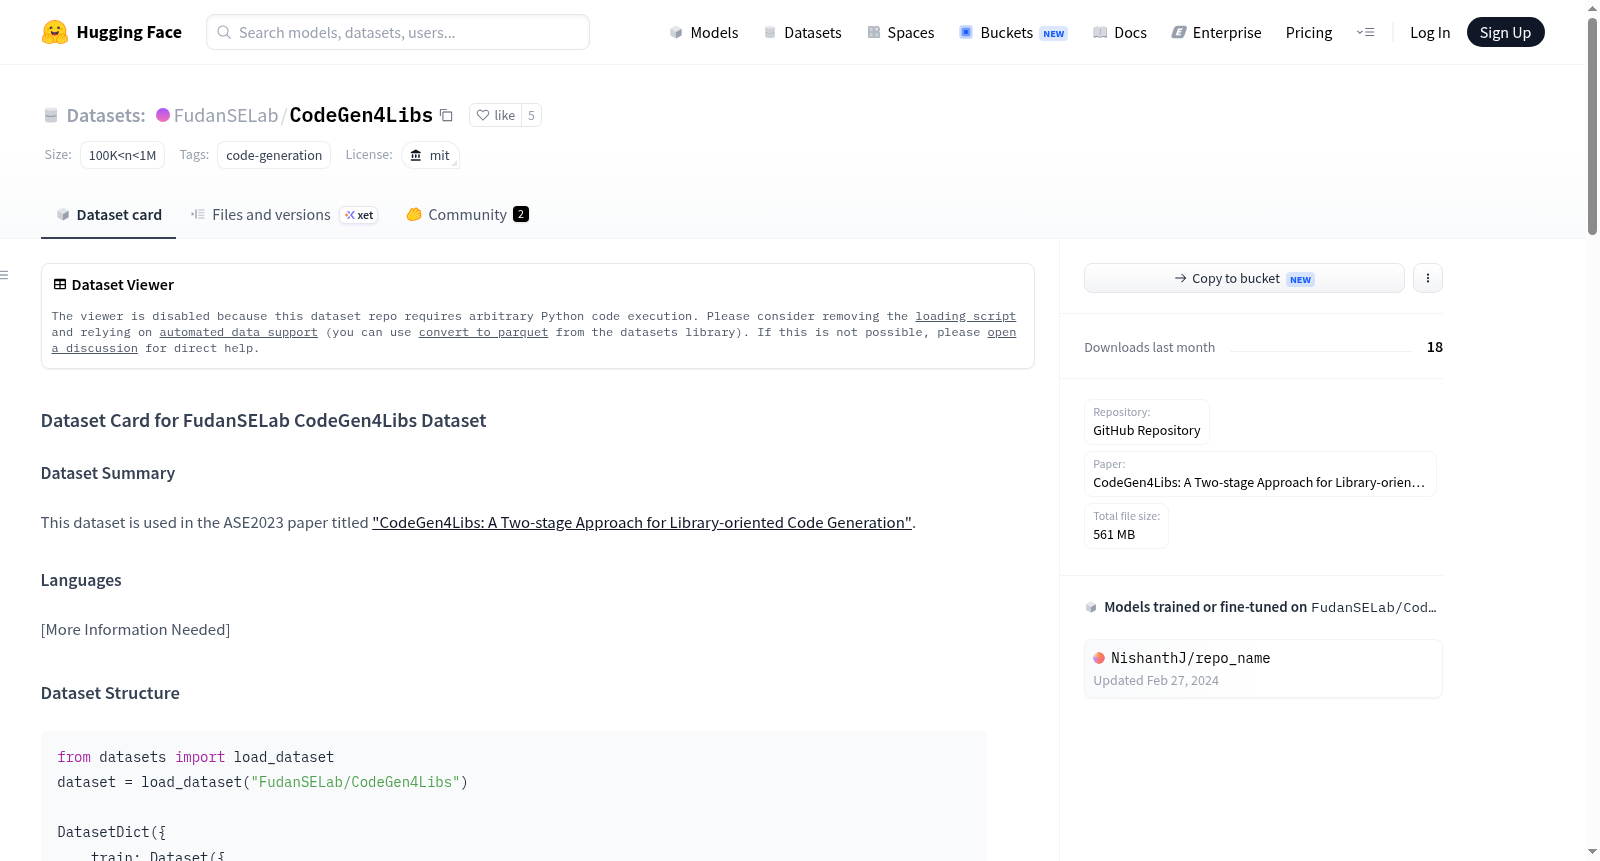The image size is (1600, 861).
Task: Click the CodeGen4Libs dataset title
Action: tap(361, 115)
